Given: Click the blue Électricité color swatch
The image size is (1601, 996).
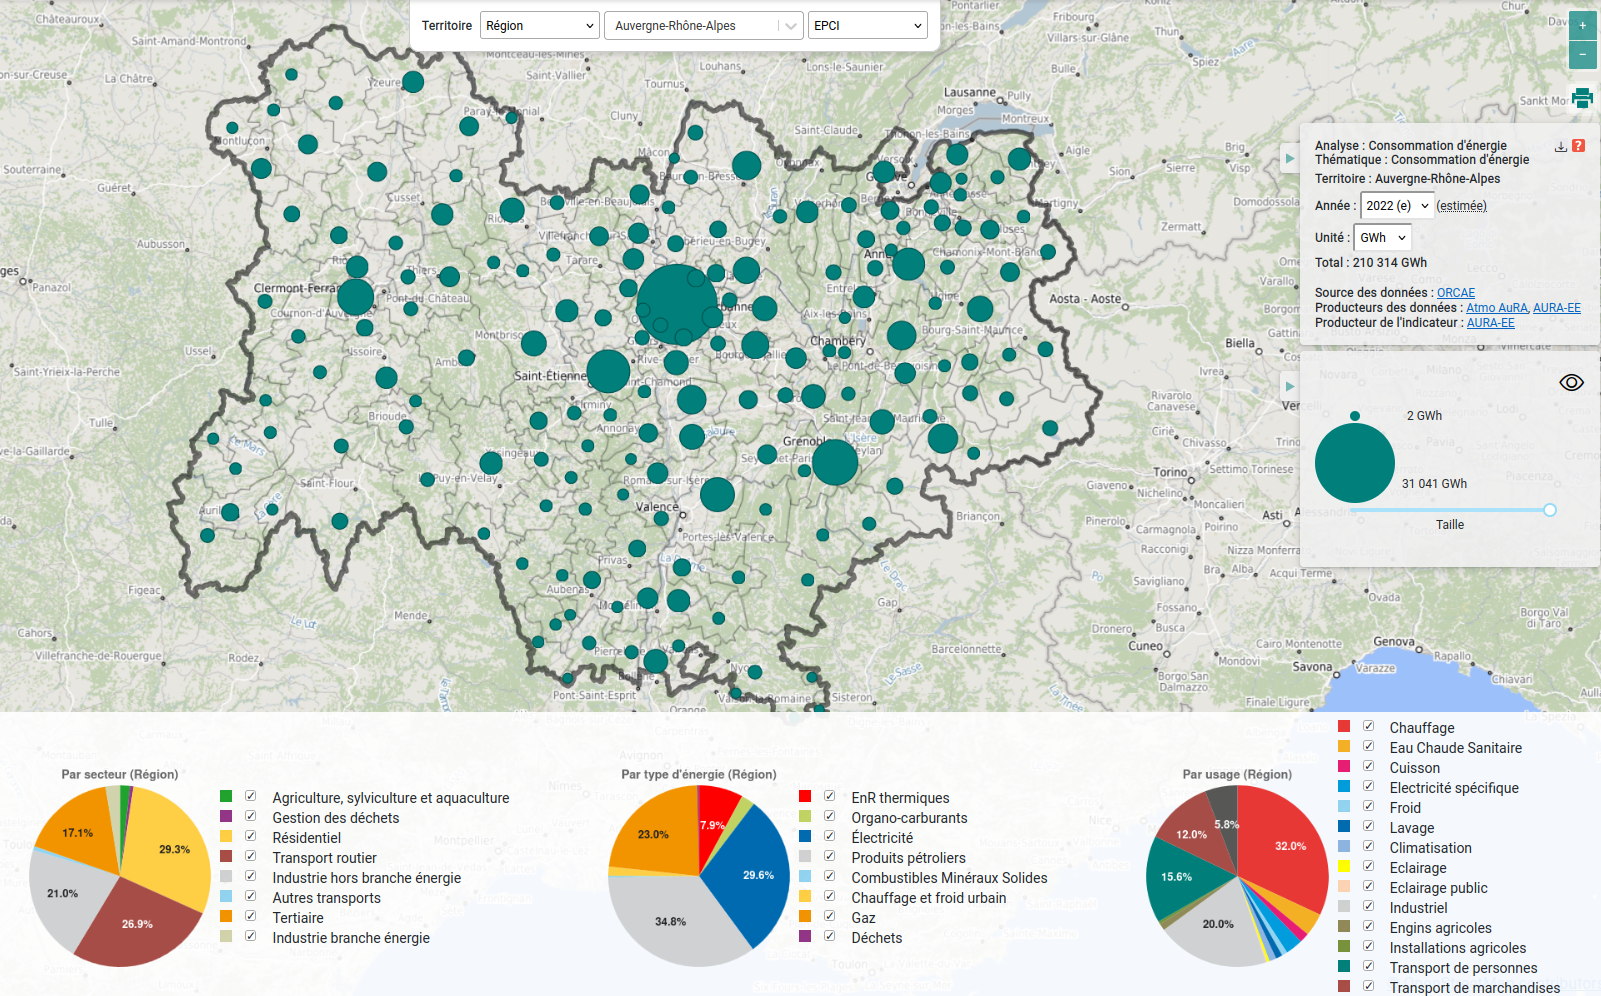Looking at the screenshot, I should (x=805, y=836).
